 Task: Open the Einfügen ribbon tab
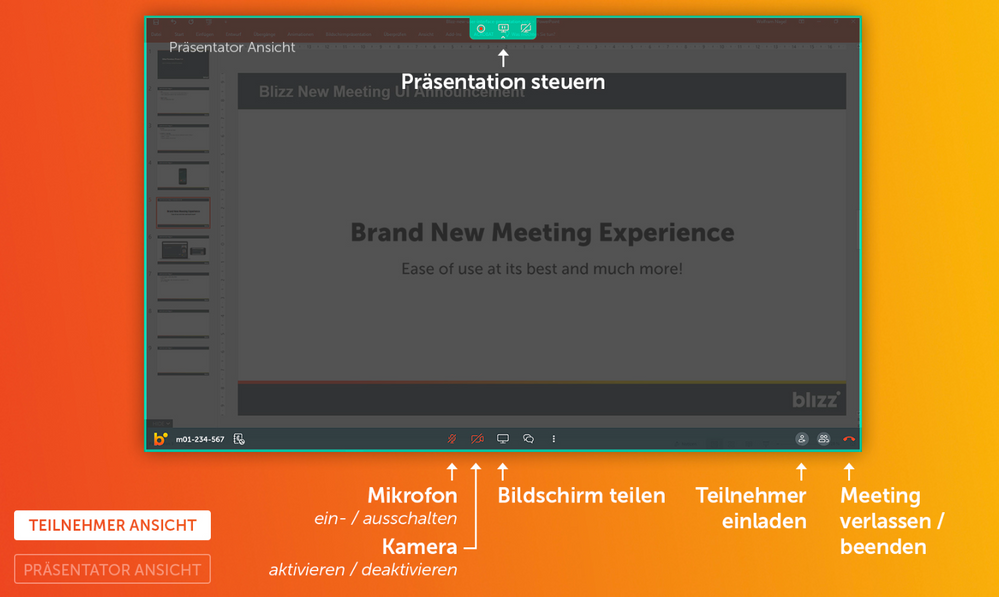tap(205, 34)
